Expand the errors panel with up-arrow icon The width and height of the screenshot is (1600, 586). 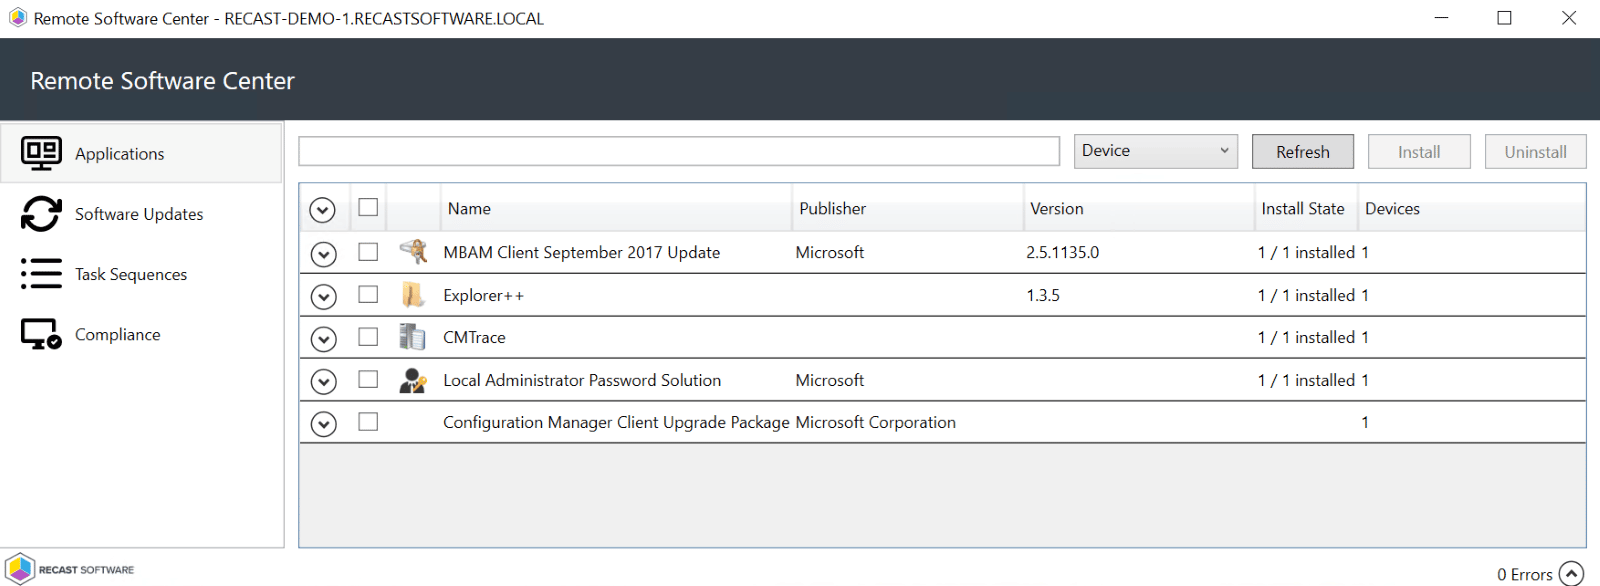(x=1572, y=574)
